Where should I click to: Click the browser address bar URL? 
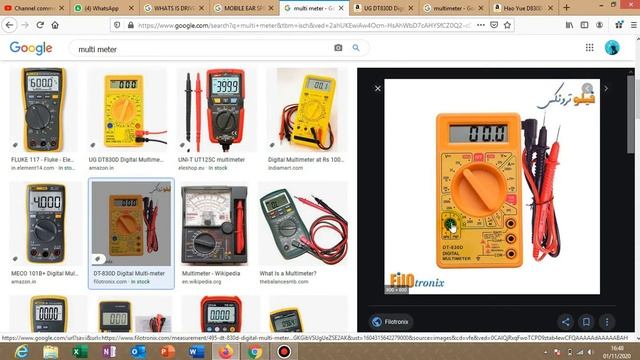pos(304,25)
